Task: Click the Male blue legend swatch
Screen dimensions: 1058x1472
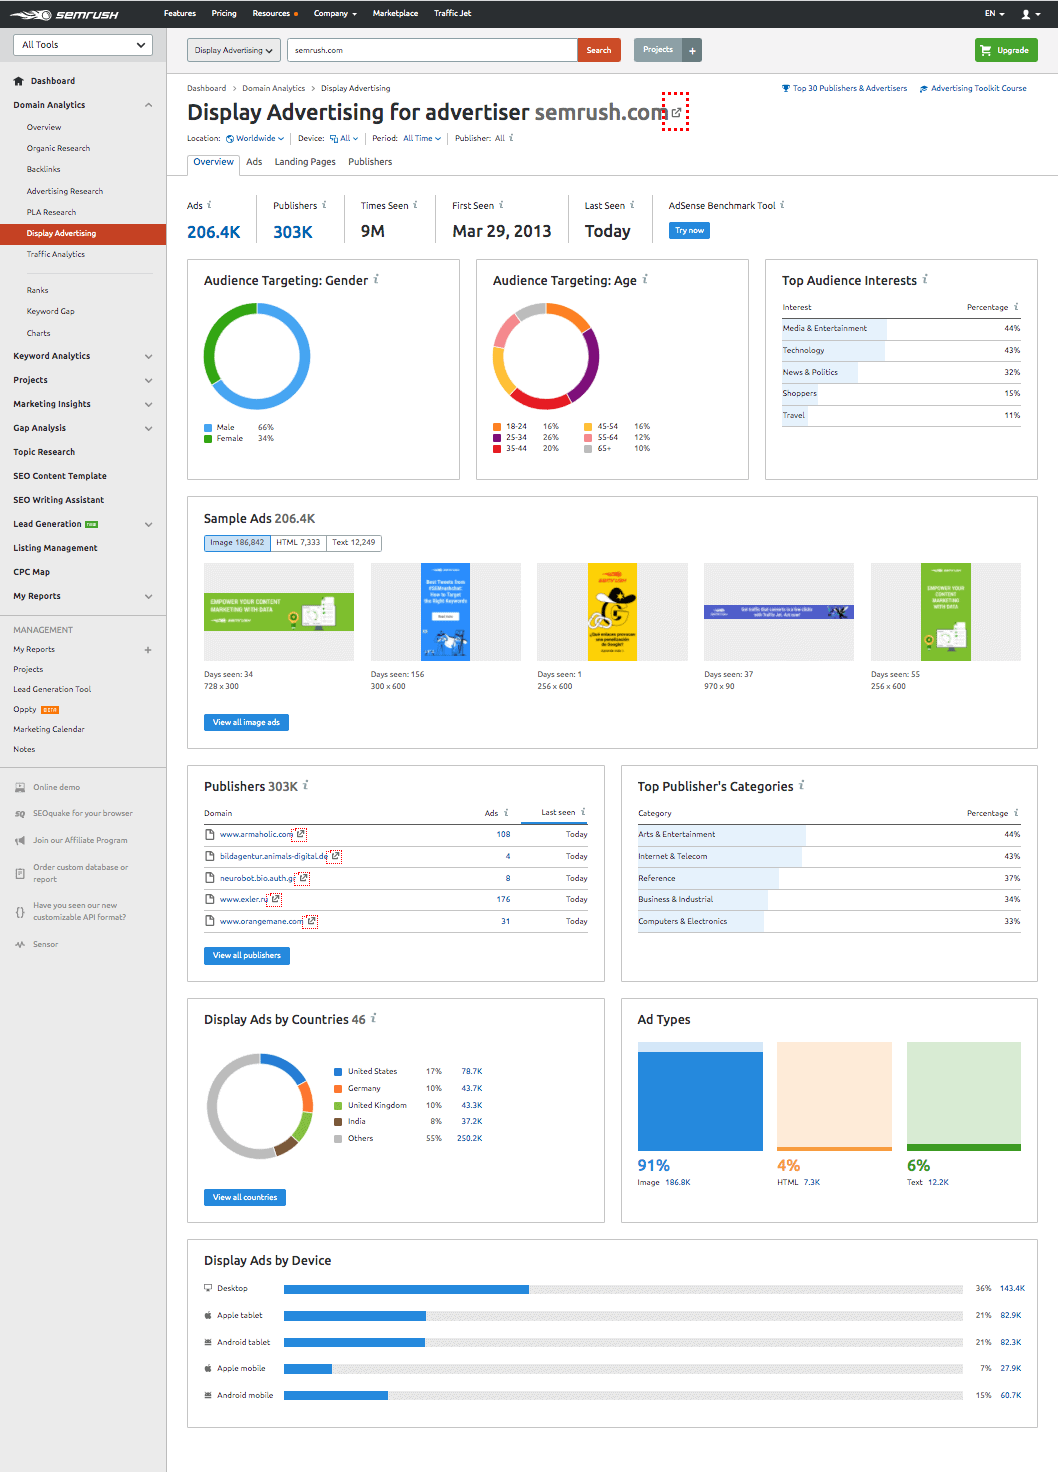Action: click(x=208, y=428)
